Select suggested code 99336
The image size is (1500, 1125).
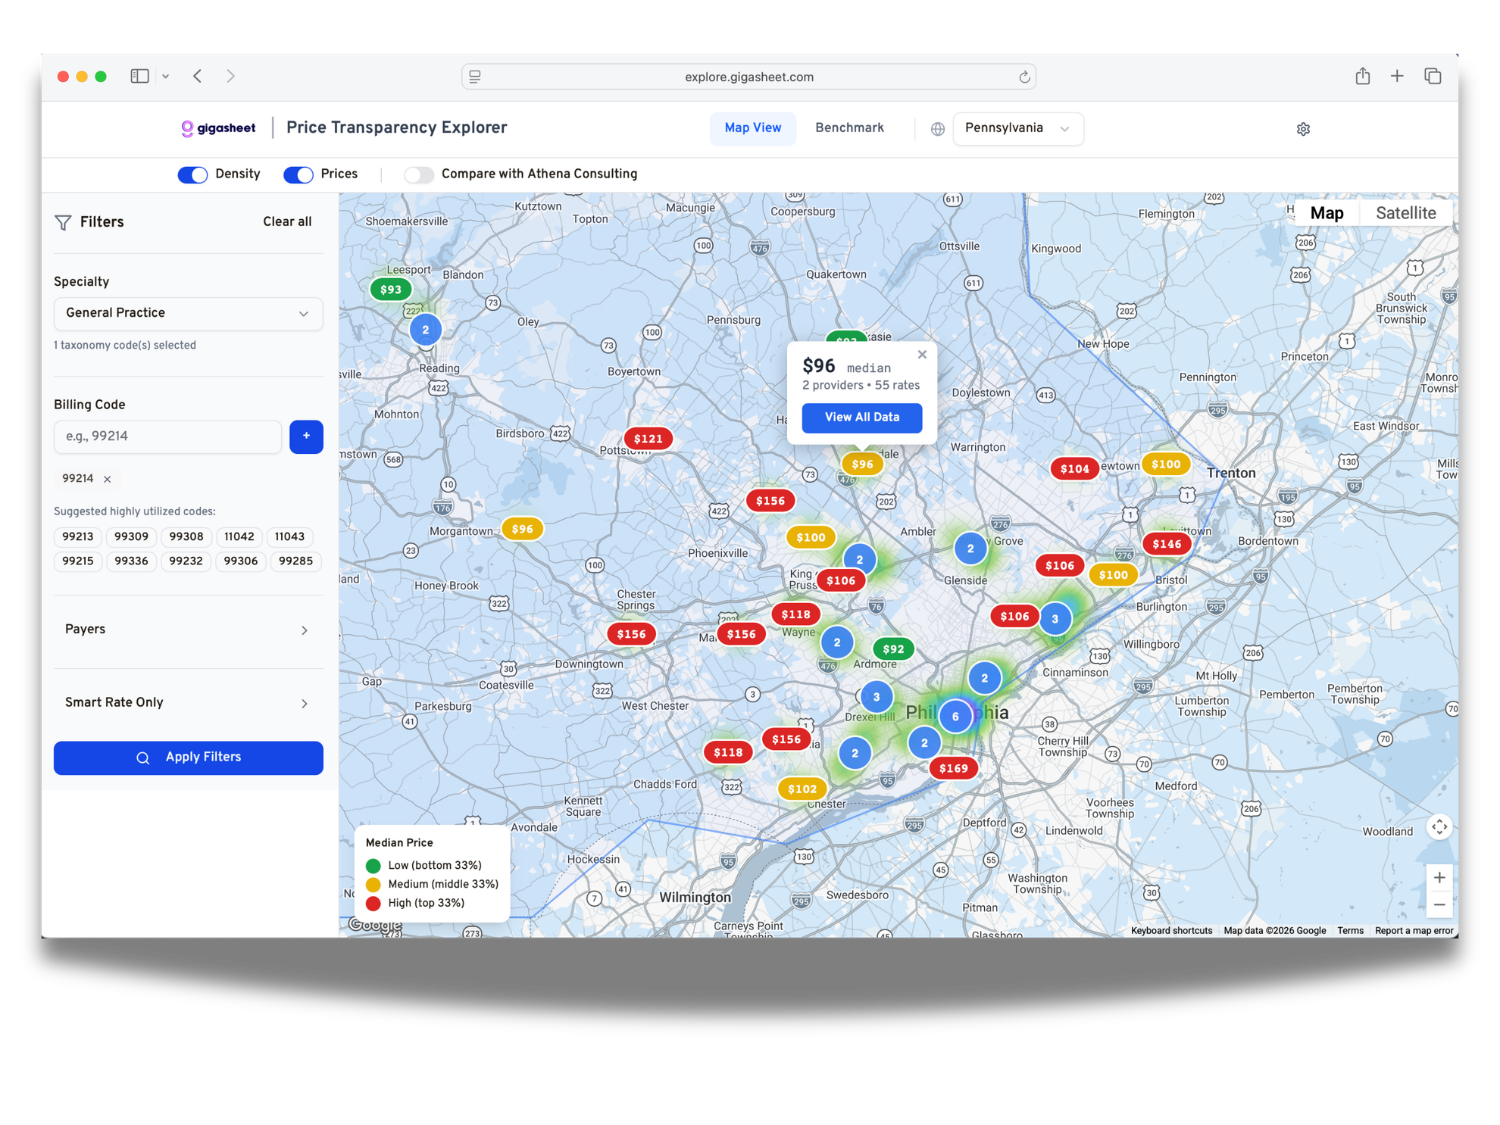(x=131, y=561)
